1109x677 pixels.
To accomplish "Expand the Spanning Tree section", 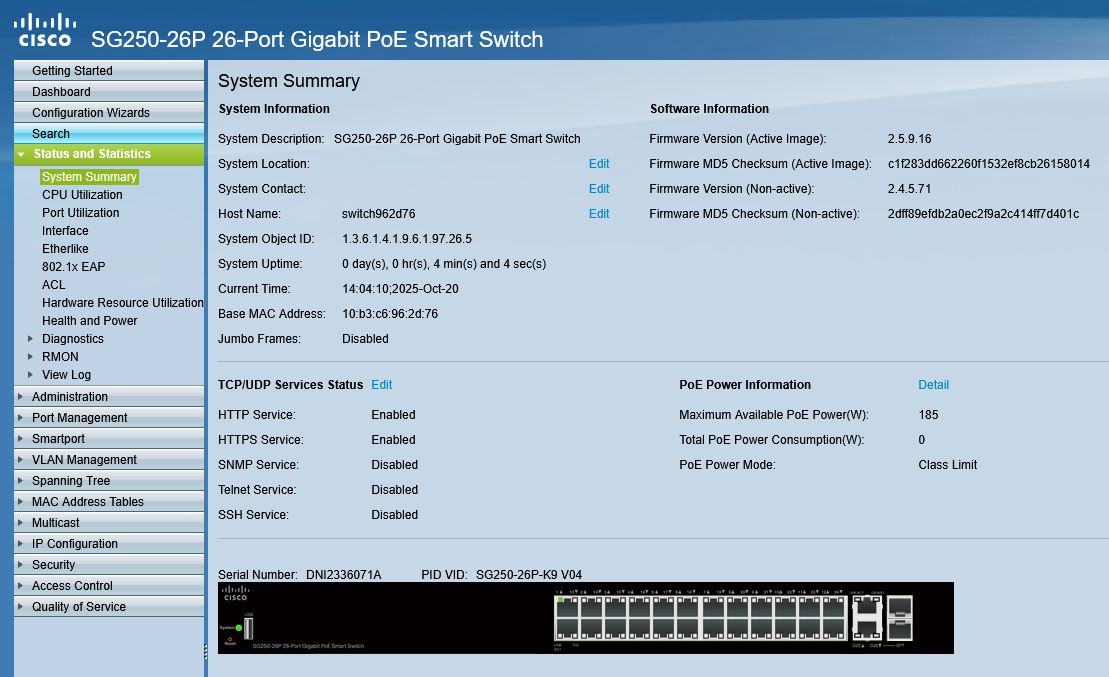I will pos(109,481).
